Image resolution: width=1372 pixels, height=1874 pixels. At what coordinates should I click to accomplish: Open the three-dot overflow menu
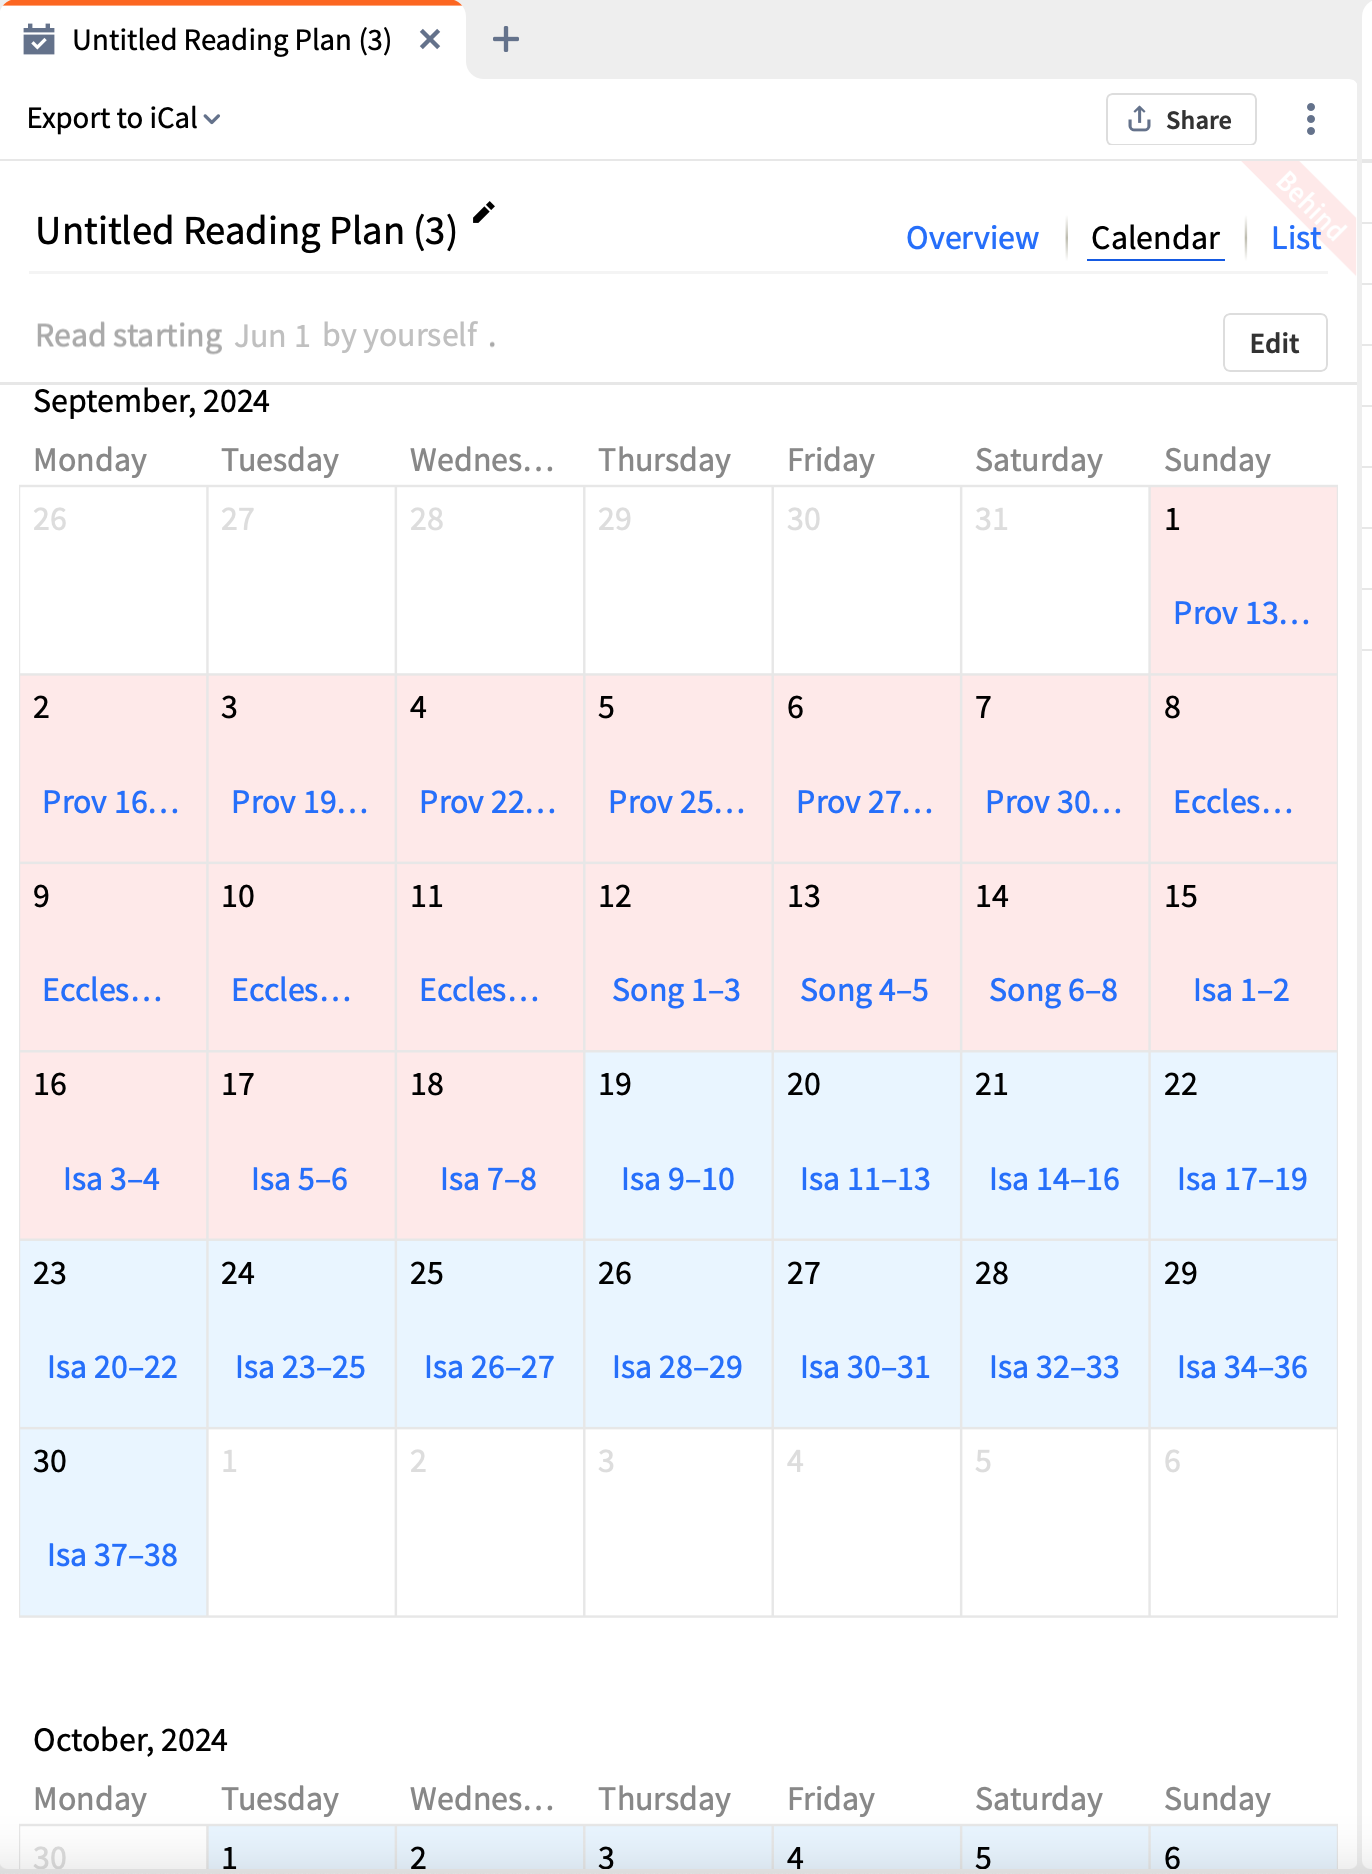tap(1310, 118)
